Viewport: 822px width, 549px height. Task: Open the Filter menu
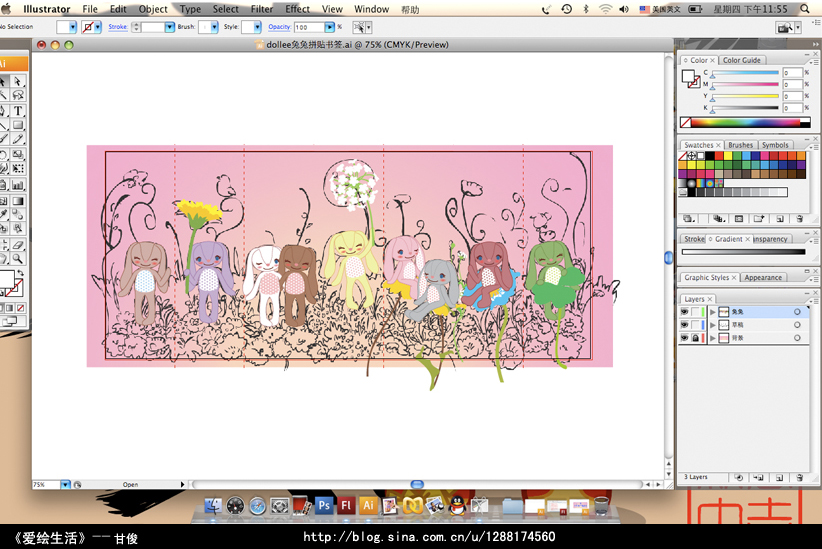[262, 9]
